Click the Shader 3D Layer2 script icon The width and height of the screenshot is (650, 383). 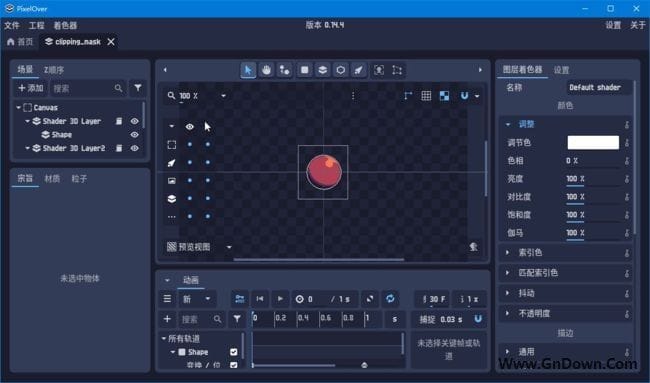pyautogui.click(x=119, y=148)
